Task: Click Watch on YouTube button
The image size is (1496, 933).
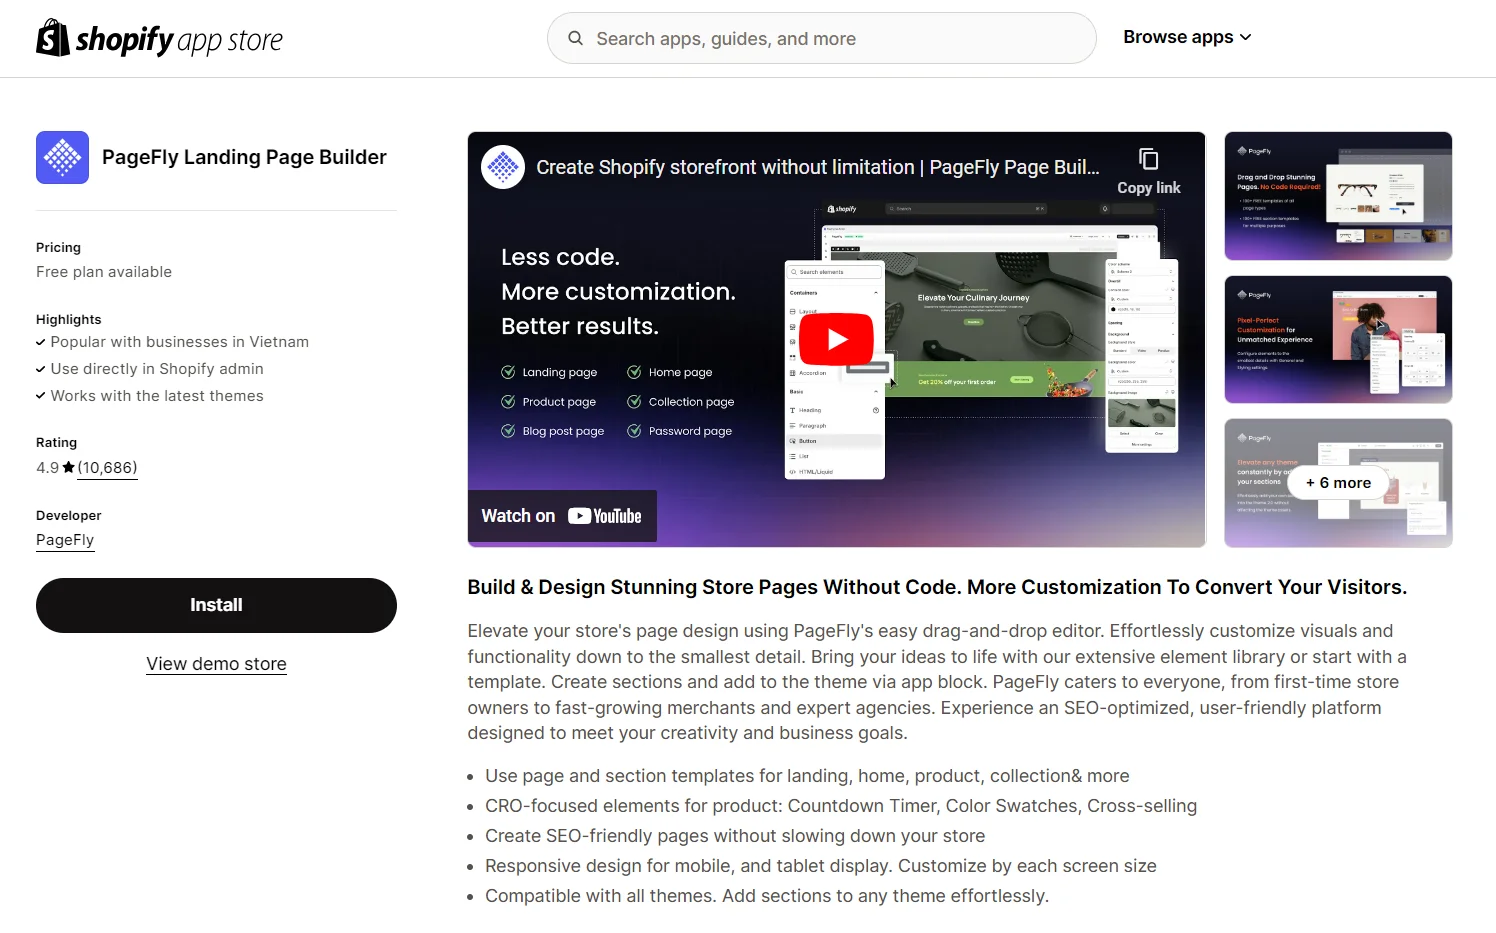Action: [562, 516]
